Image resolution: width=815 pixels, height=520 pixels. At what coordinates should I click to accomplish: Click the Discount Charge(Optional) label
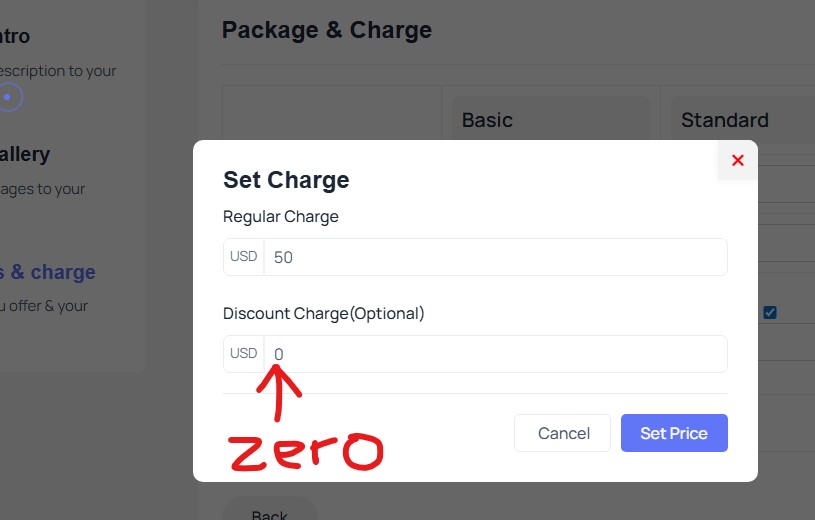pos(324,313)
